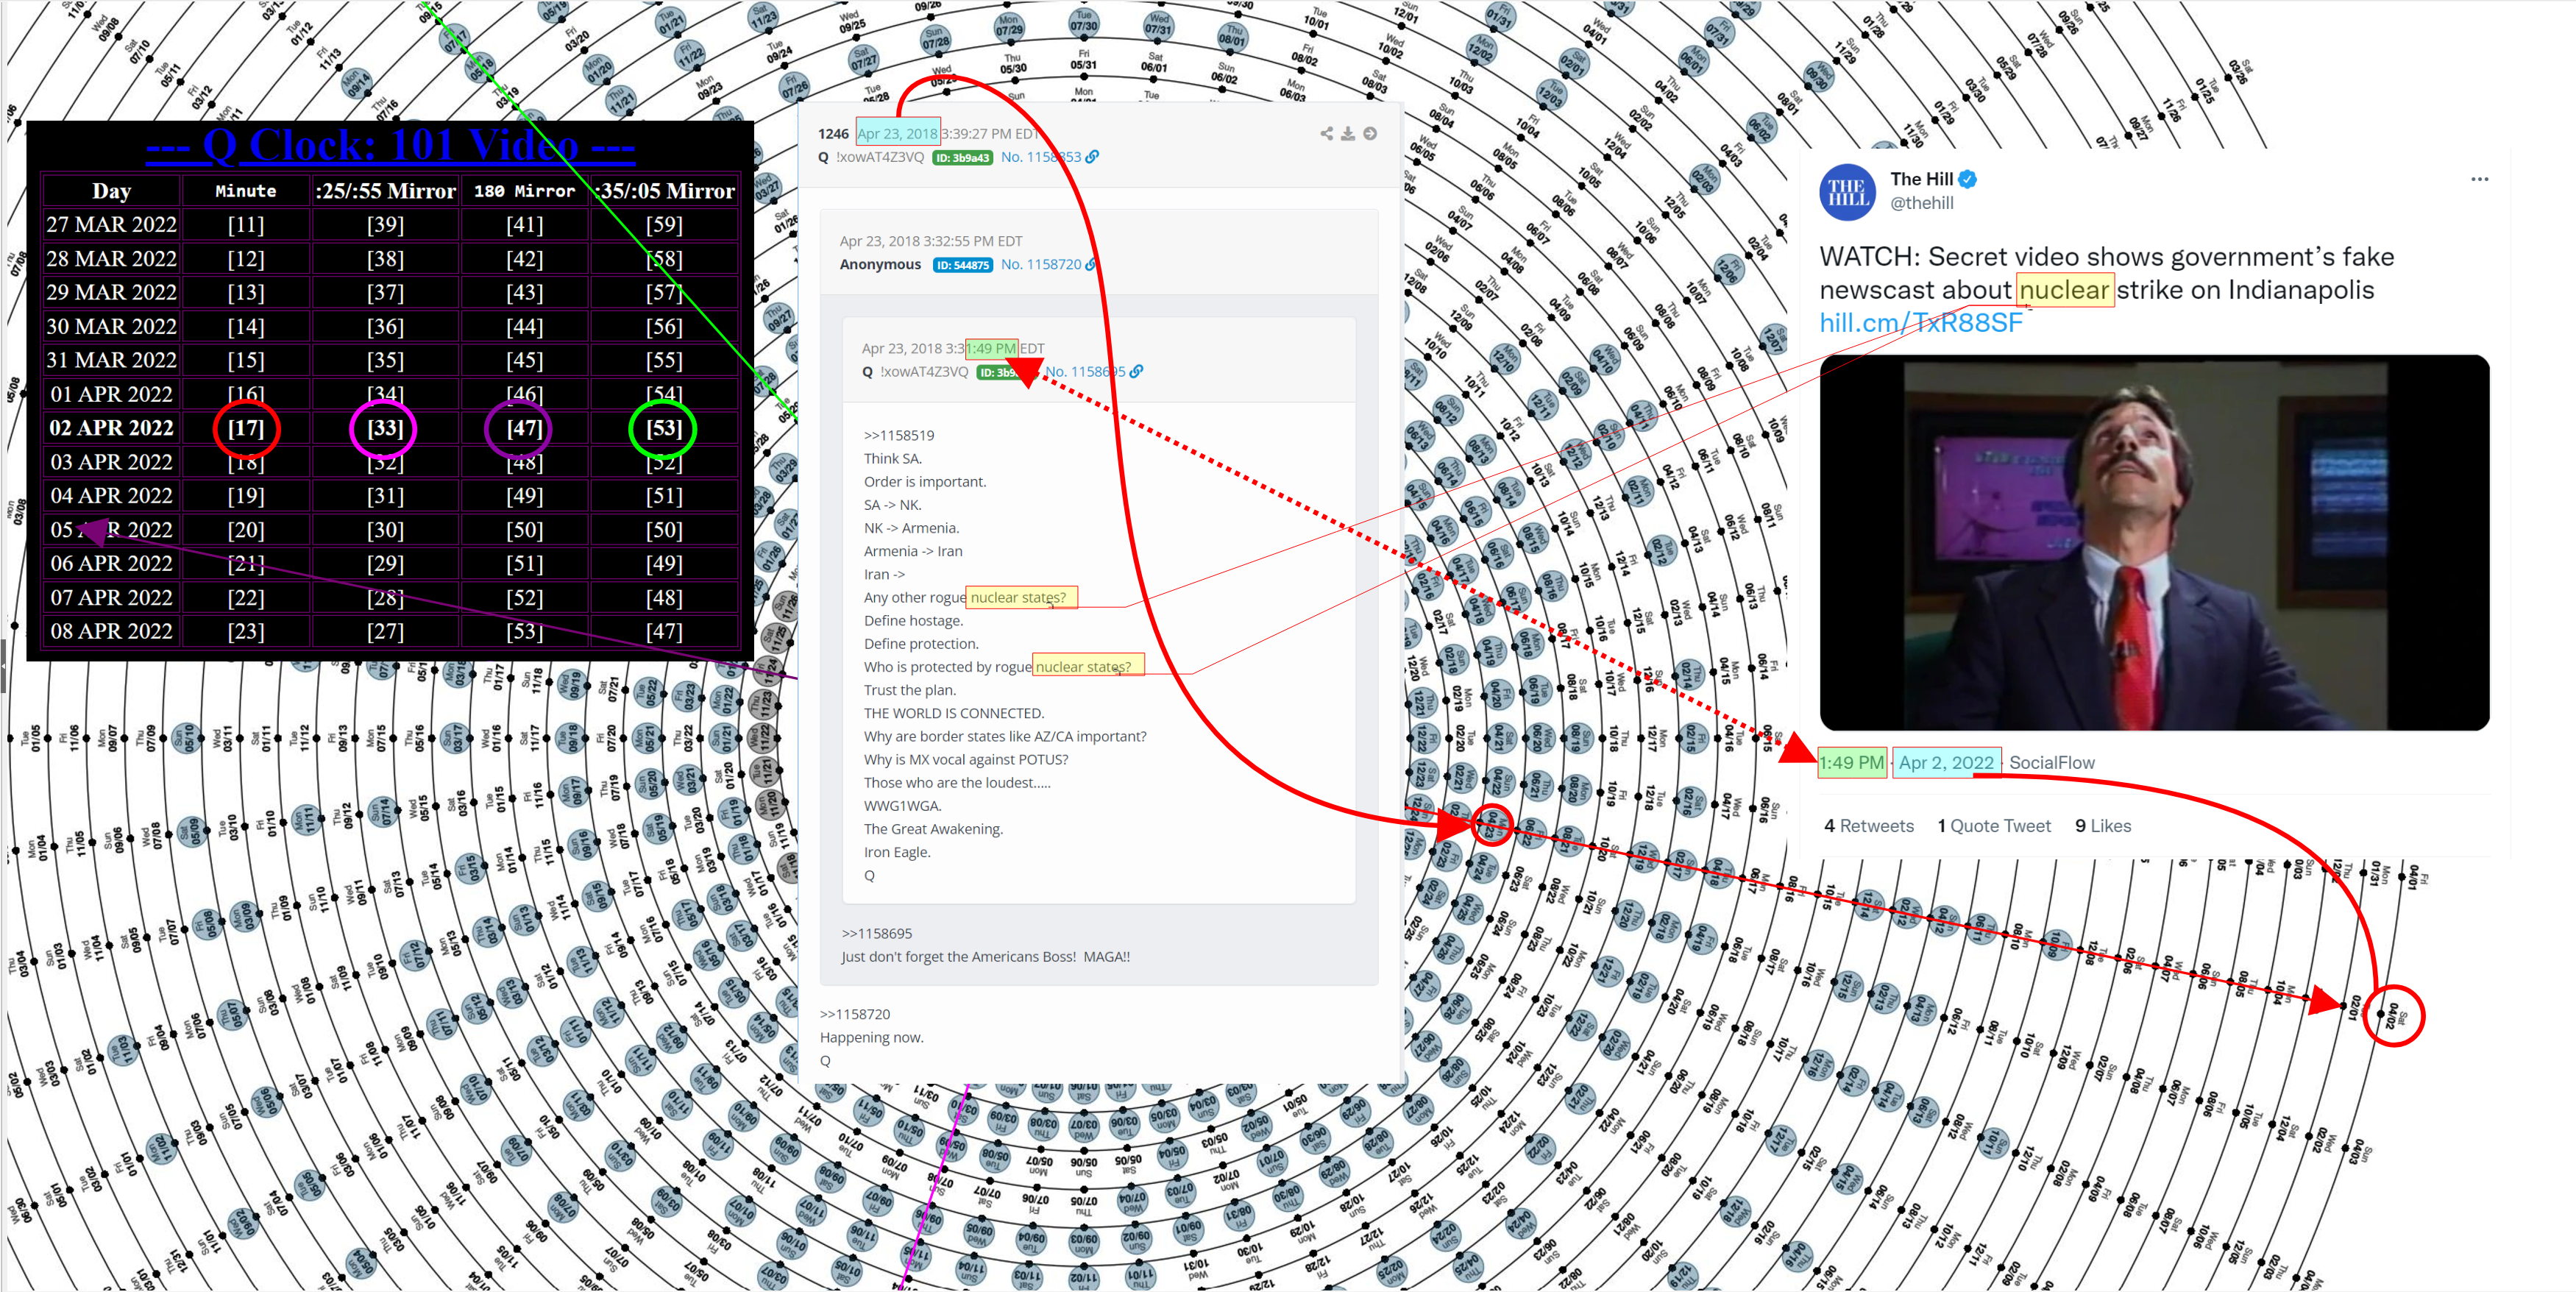
Task: Click the highlighted 'nuclear' word in the tweet
Action: pos(2064,290)
